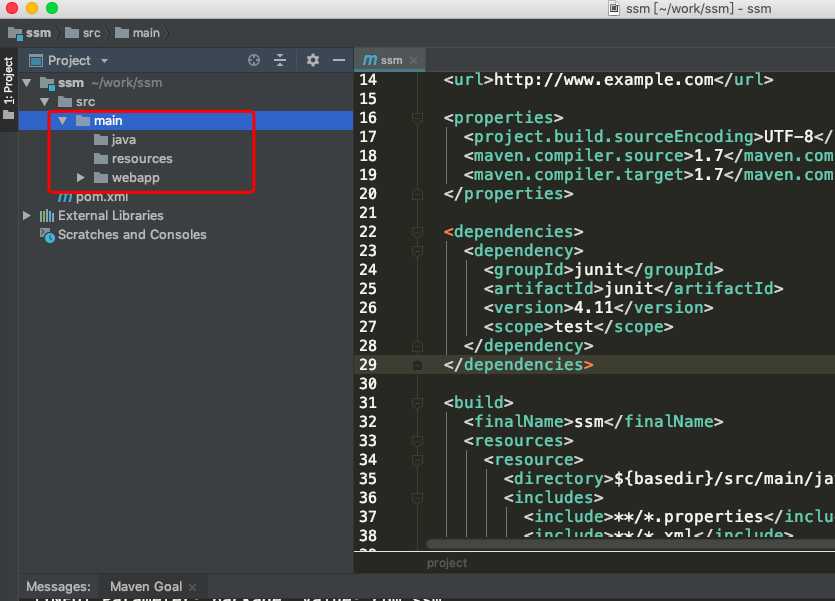Collapse the main folder arrow
The height and width of the screenshot is (601, 835).
63,121
